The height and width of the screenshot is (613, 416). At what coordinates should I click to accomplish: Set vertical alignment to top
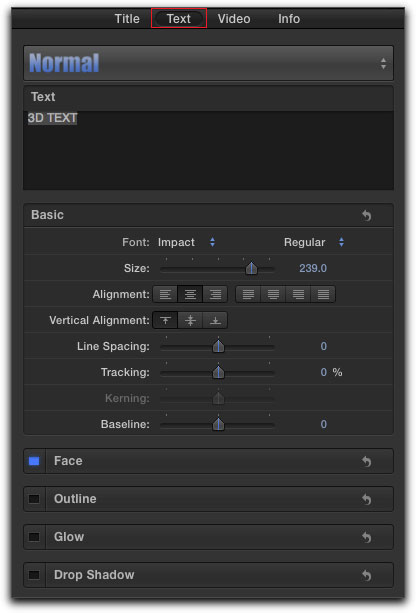click(x=165, y=321)
